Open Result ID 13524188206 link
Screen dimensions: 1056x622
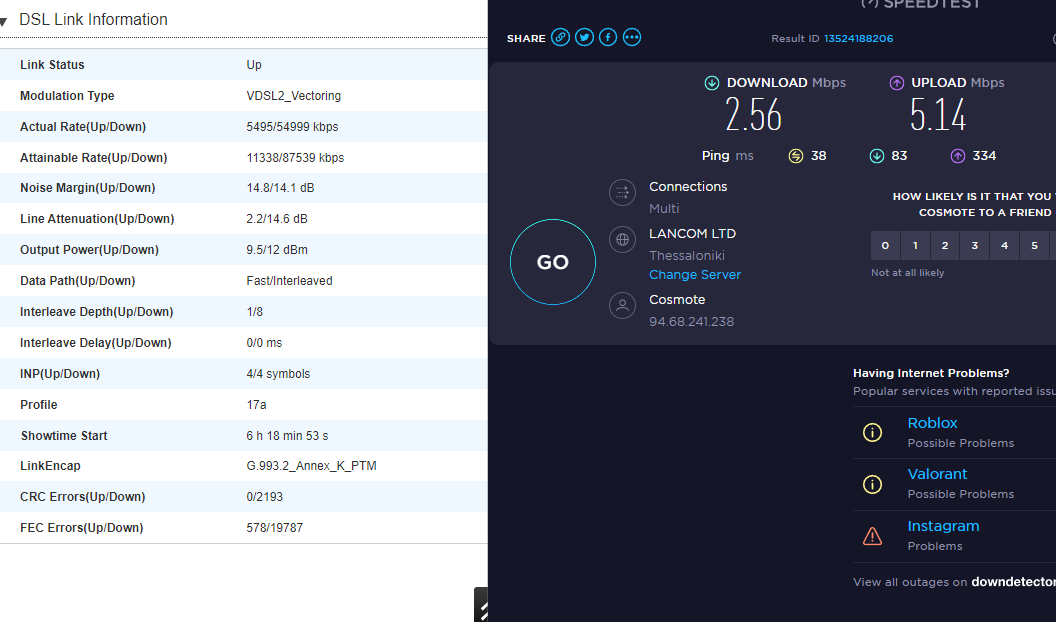[x=858, y=38]
